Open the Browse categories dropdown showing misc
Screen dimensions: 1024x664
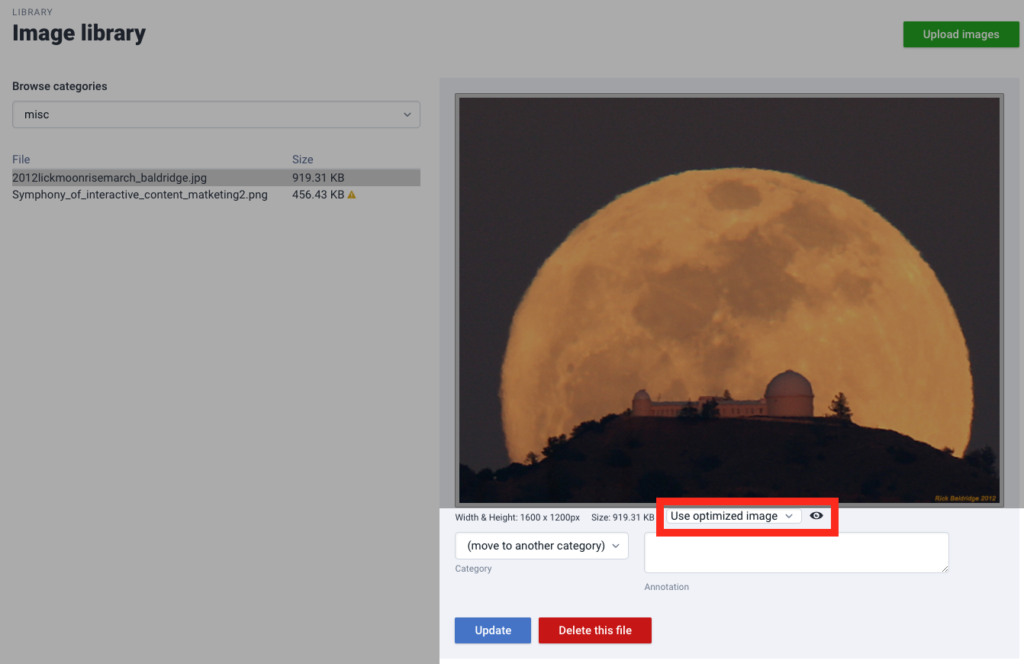tap(216, 115)
